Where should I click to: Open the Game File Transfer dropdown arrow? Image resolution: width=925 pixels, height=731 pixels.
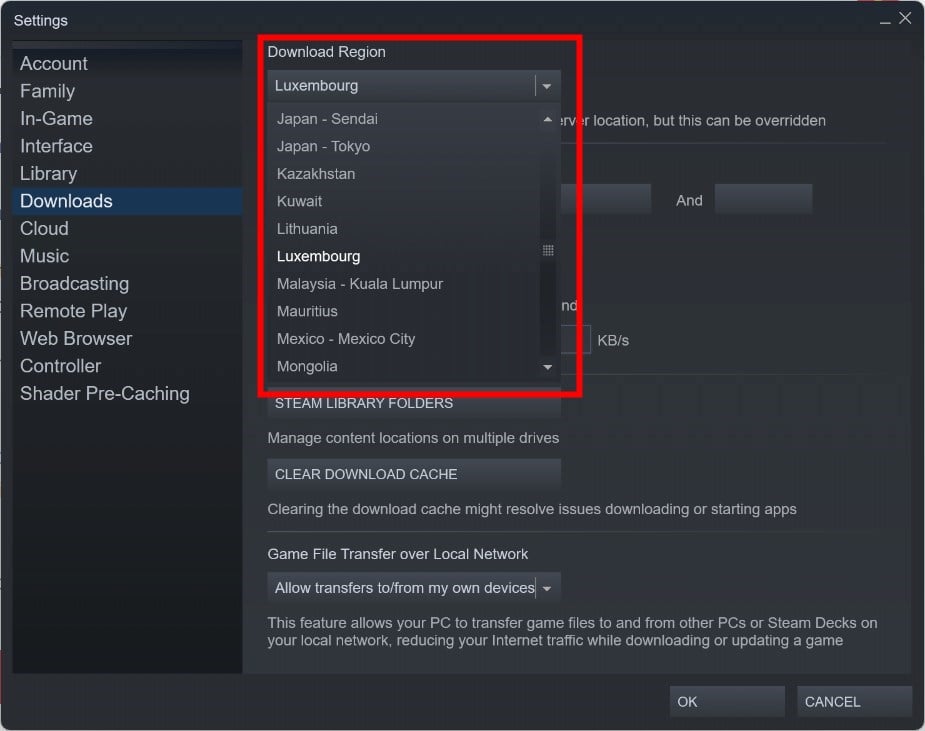click(547, 588)
